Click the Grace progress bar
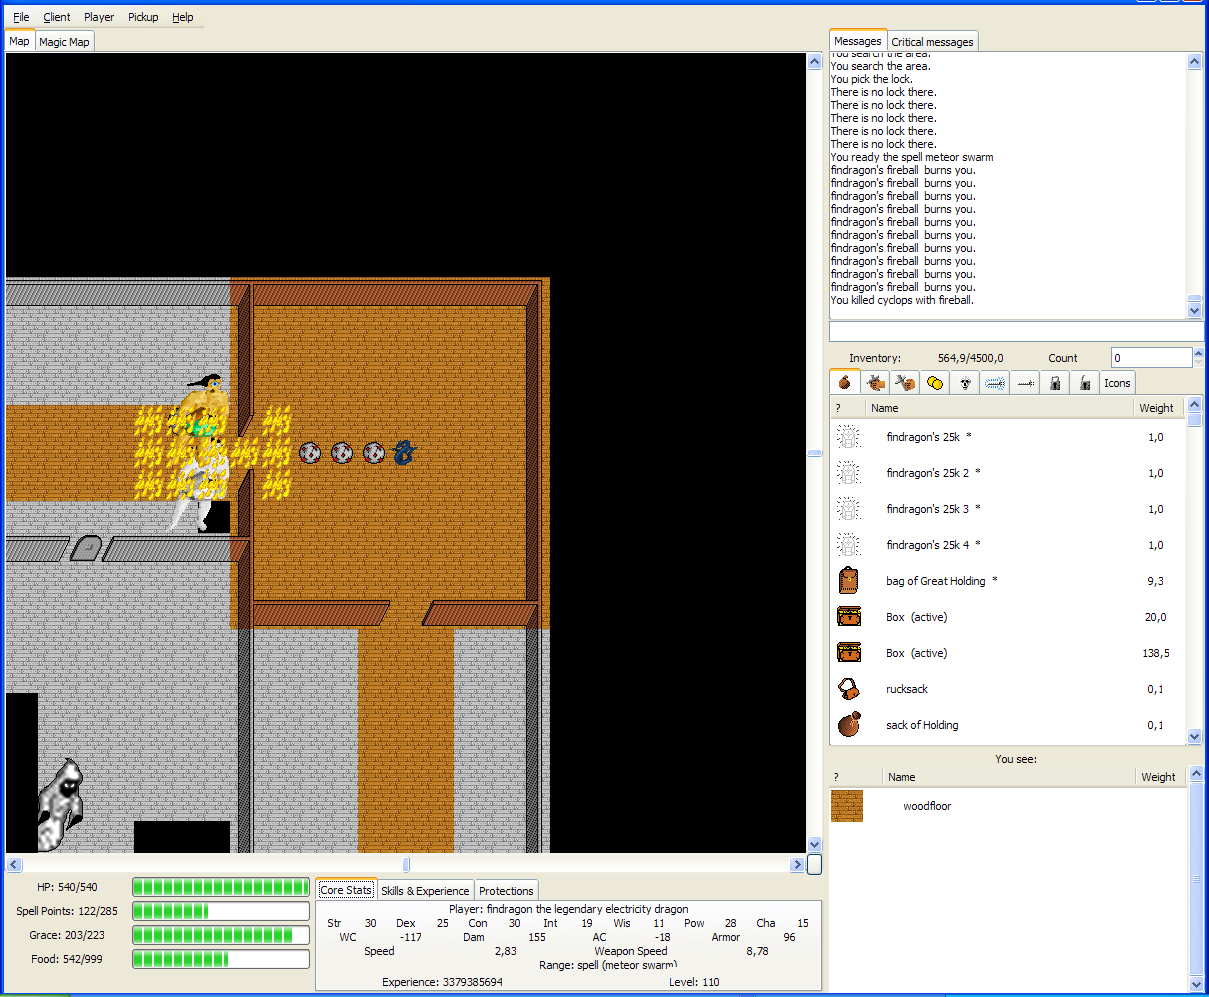This screenshot has height=997, width=1209. (x=221, y=935)
